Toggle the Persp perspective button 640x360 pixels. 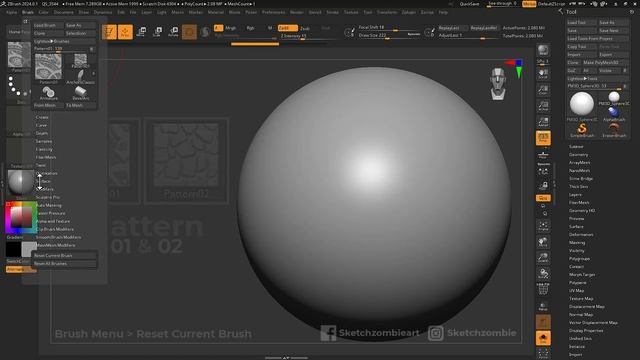pos(543,138)
